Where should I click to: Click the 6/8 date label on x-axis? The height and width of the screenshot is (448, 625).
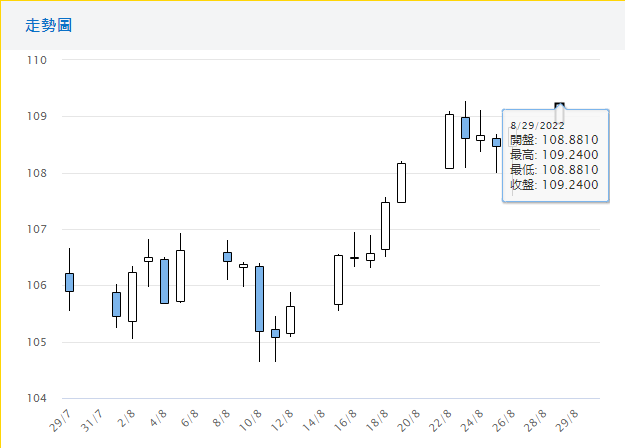tap(188, 413)
